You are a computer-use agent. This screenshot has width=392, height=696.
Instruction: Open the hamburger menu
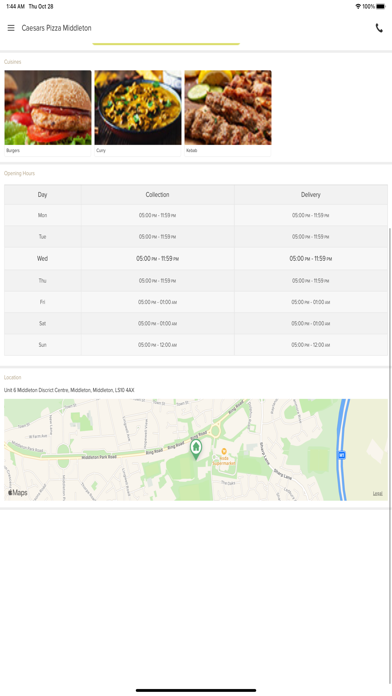(11, 28)
